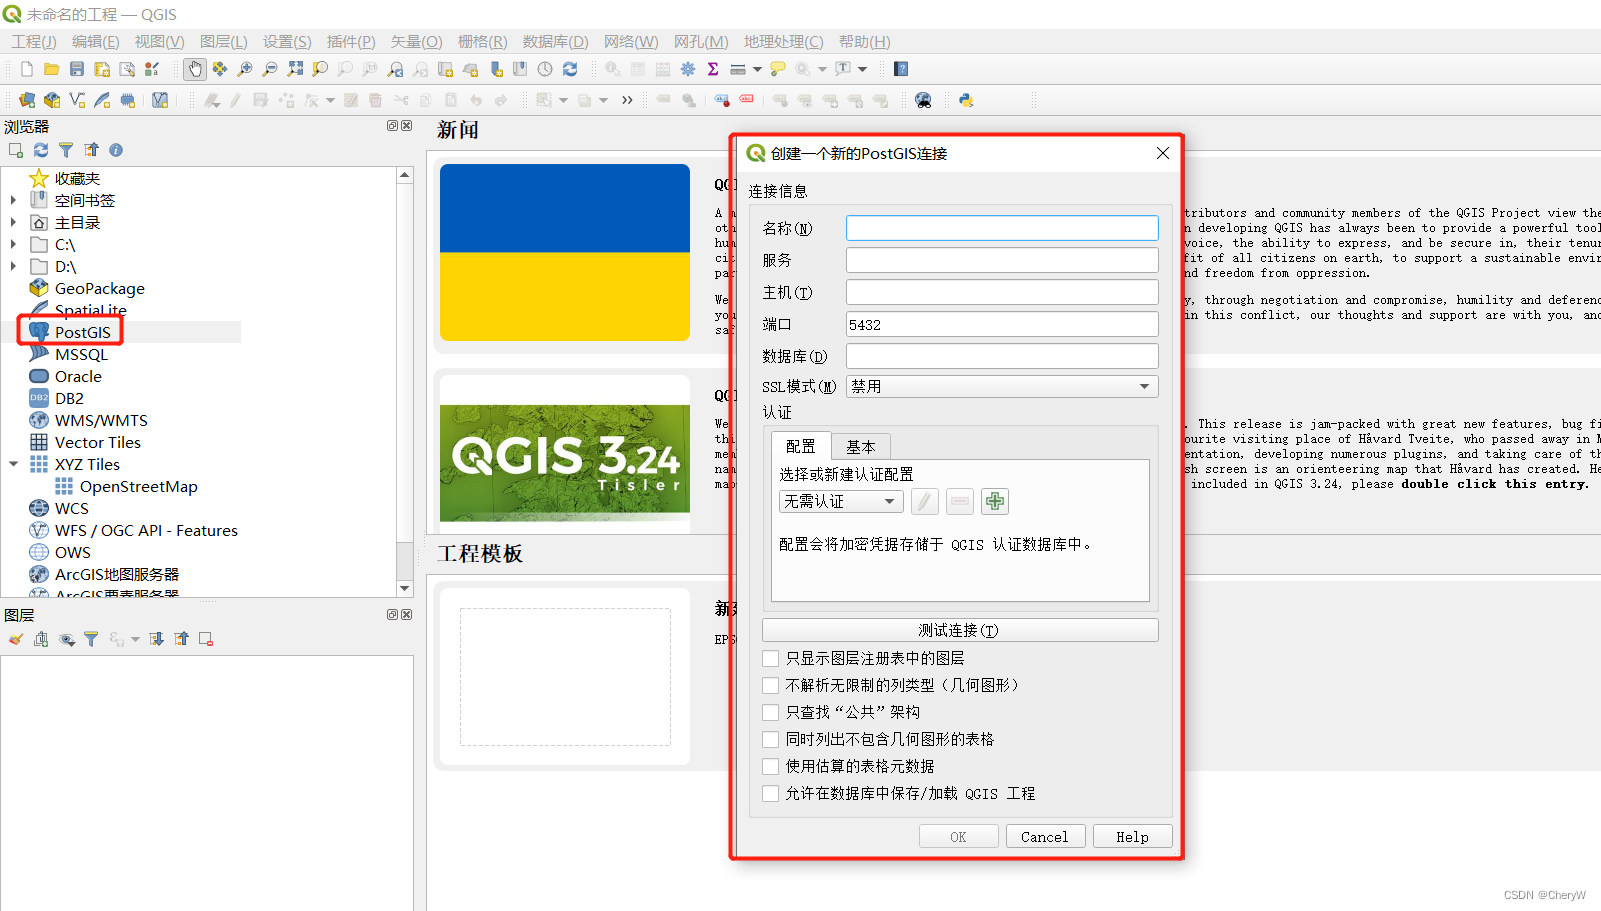Expand the C:\ drive node
This screenshot has height=911, width=1601.
click(13, 244)
